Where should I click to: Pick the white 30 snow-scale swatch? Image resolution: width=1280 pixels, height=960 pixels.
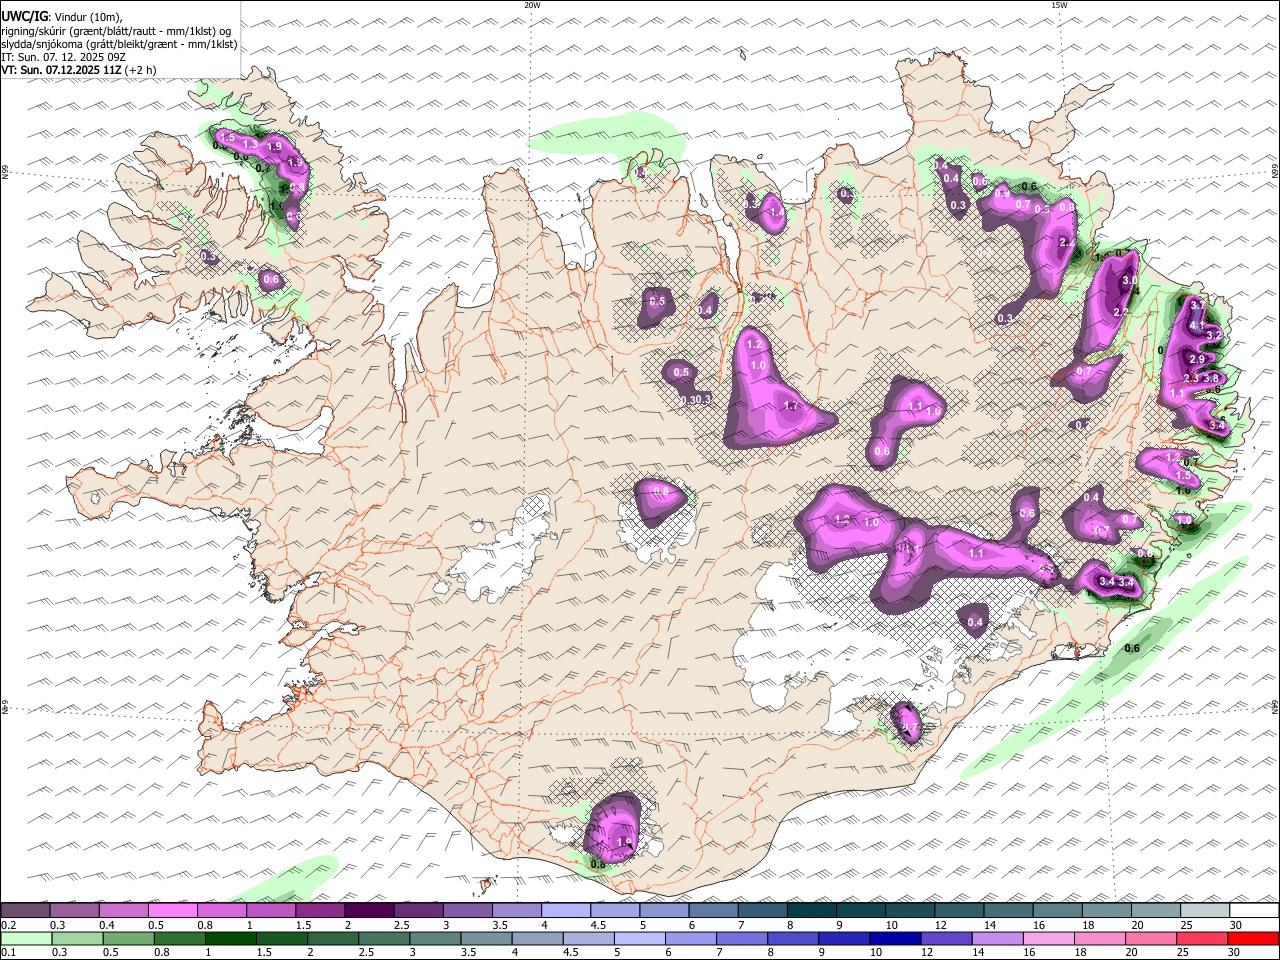[x=1253, y=911]
